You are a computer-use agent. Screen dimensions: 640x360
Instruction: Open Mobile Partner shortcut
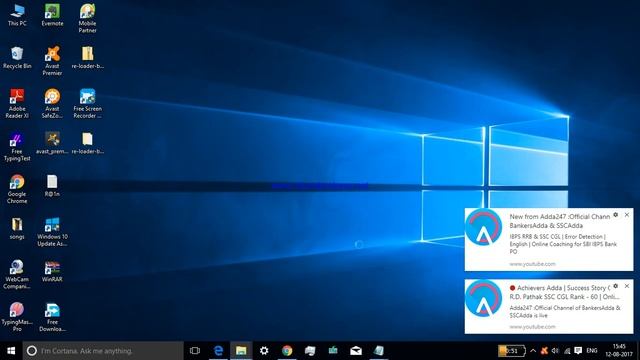point(87,18)
